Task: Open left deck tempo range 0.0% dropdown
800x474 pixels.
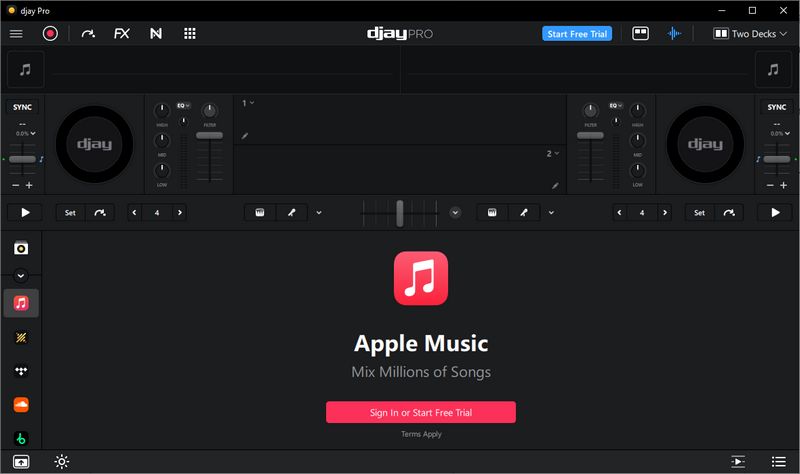Action: pyautogui.click(x=26, y=134)
